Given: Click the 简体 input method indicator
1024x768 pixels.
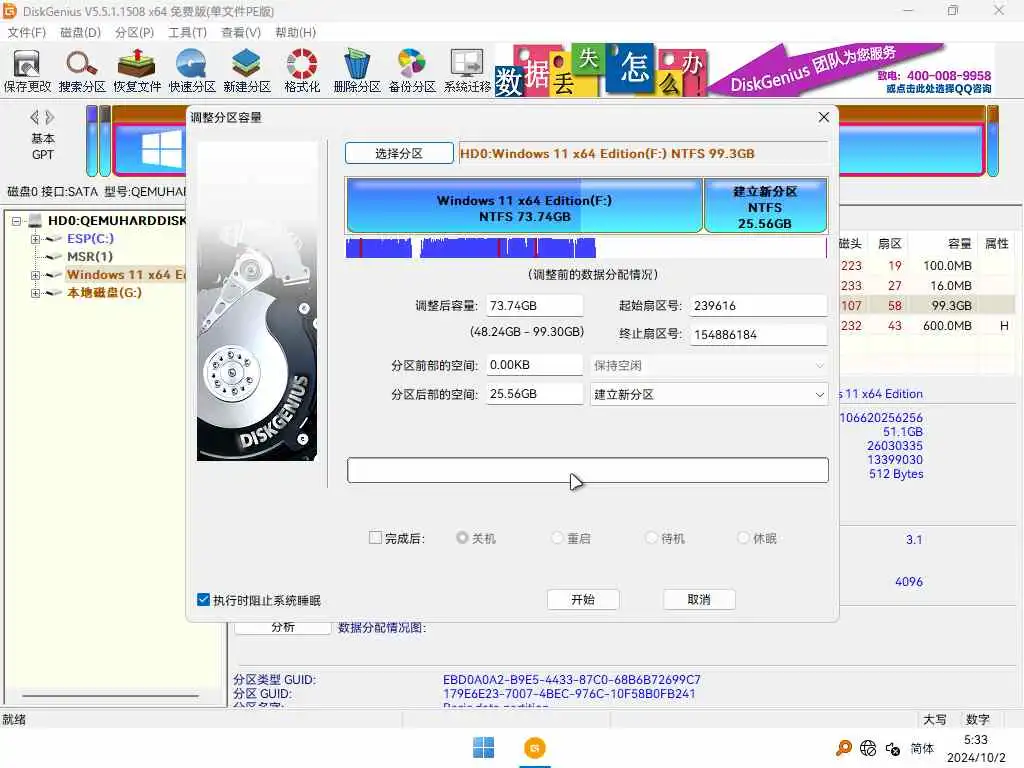Looking at the screenshot, I should coord(922,748).
